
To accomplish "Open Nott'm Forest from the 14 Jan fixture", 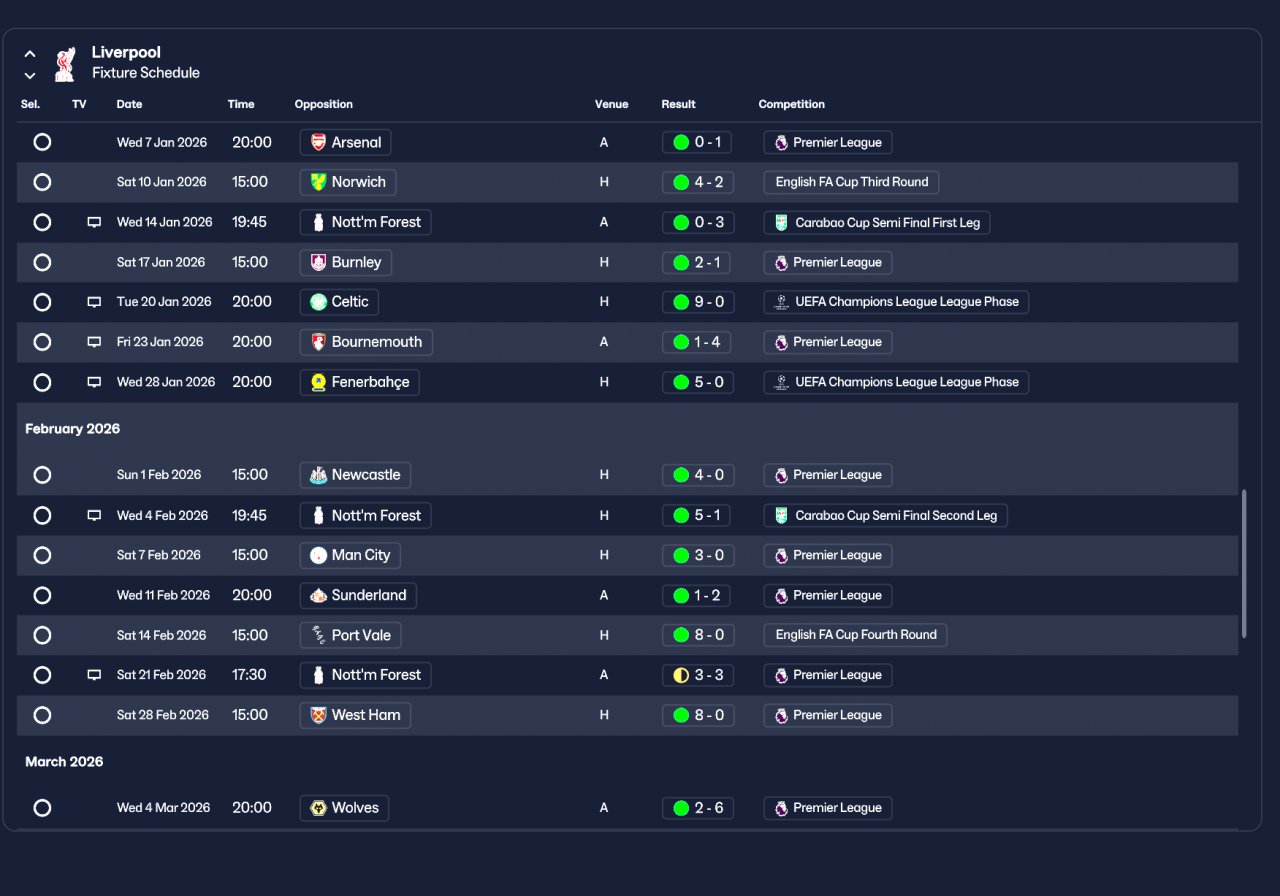I will (365, 222).
